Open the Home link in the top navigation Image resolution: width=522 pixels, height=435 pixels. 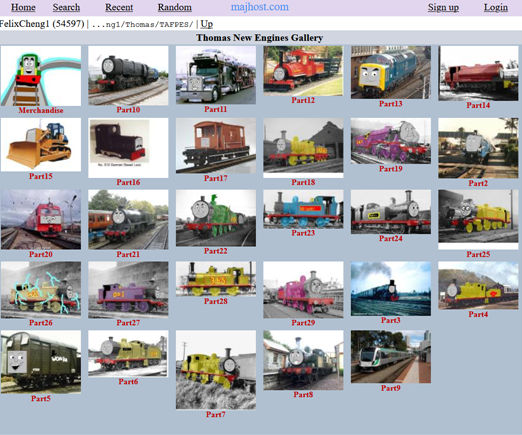(x=23, y=7)
